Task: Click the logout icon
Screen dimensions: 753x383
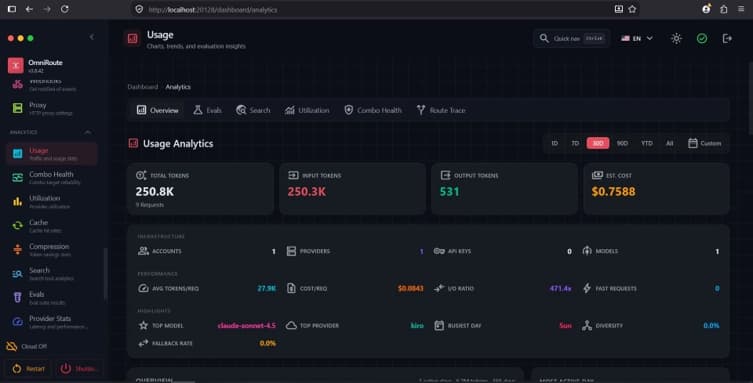Action: point(727,38)
